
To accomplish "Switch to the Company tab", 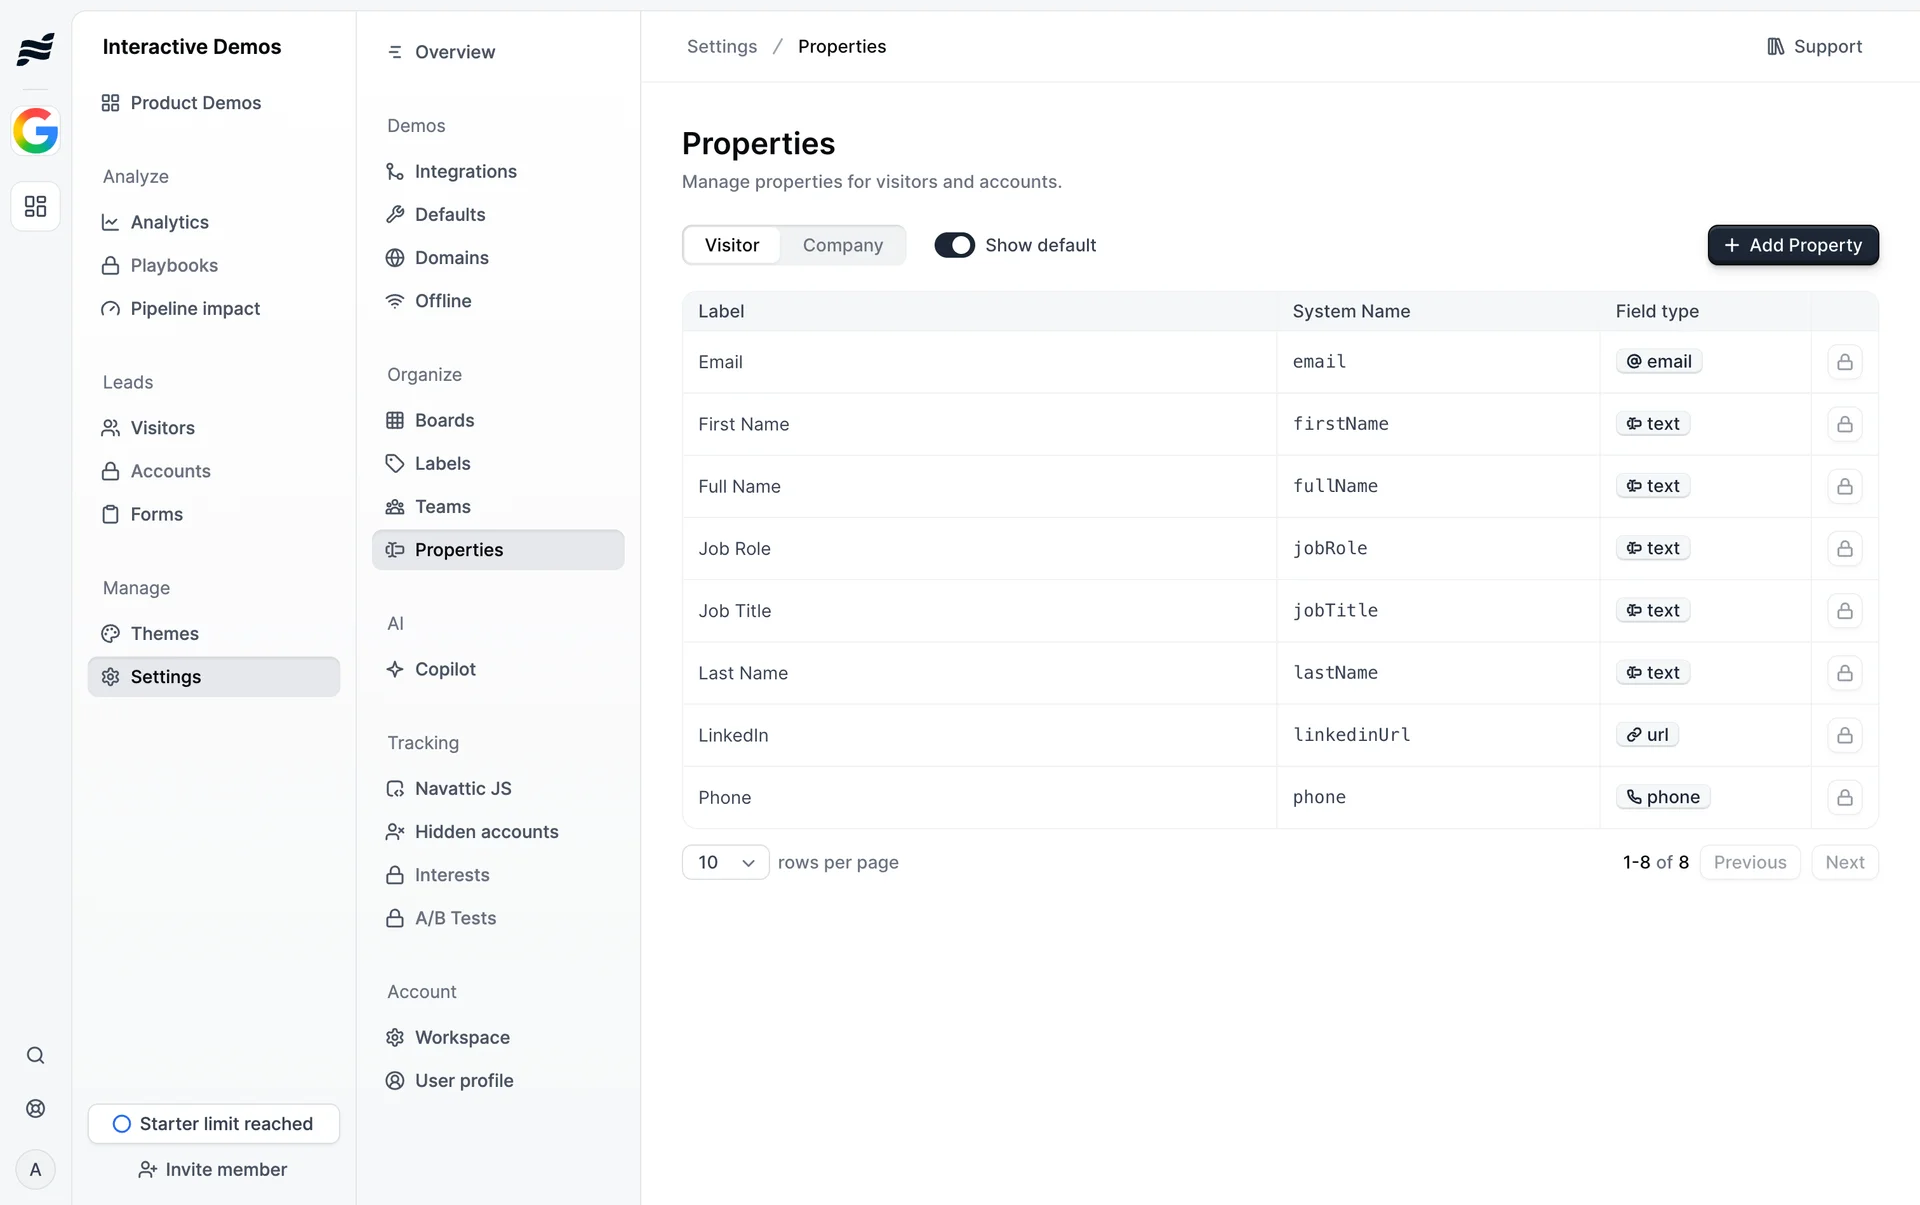I will (842, 245).
